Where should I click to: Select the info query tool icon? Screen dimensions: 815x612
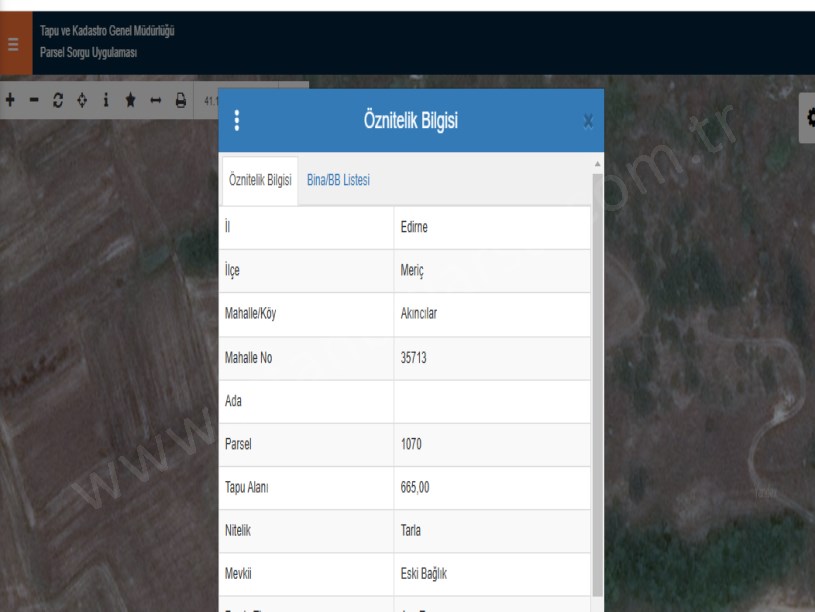pos(106,101)
